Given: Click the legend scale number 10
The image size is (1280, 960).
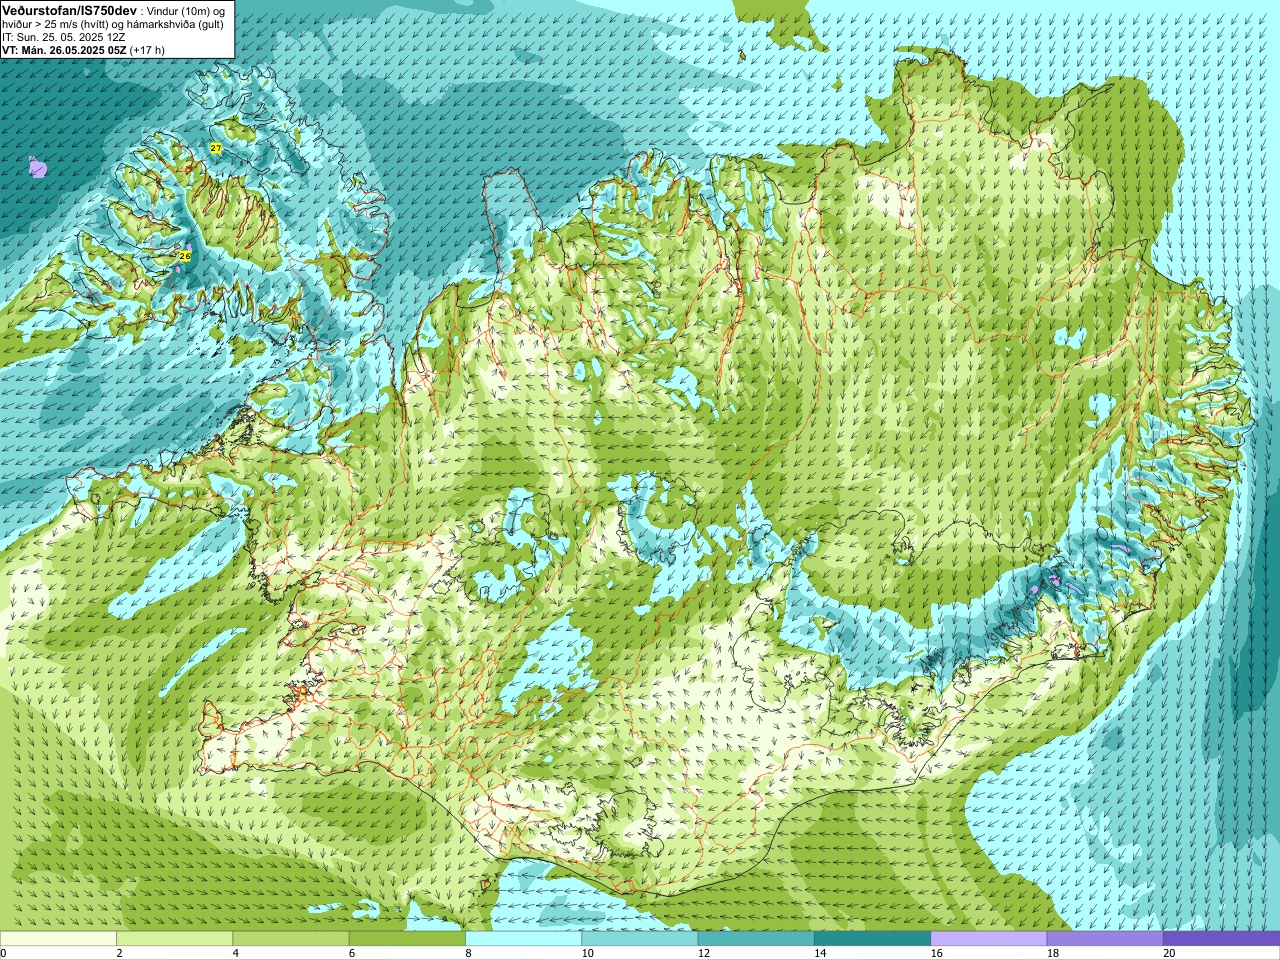Looking at the screenshot, I should tap(587, 953).
